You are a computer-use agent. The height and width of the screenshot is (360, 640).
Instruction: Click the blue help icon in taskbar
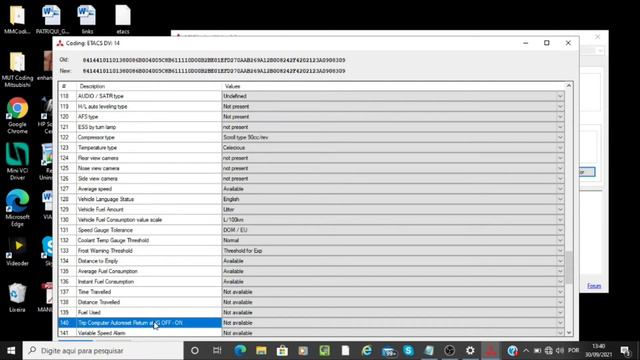(x=513, y=351)
